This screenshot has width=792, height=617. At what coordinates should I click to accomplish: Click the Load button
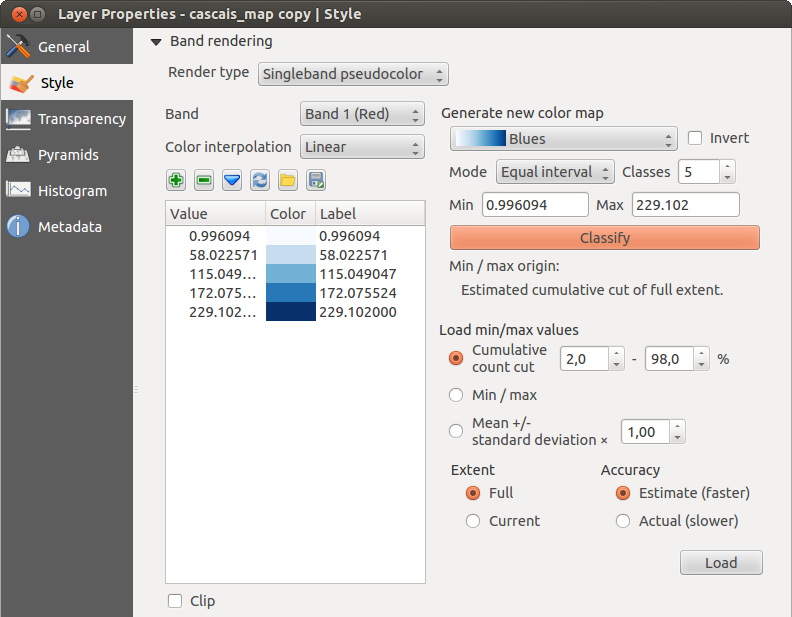[721, 563]
